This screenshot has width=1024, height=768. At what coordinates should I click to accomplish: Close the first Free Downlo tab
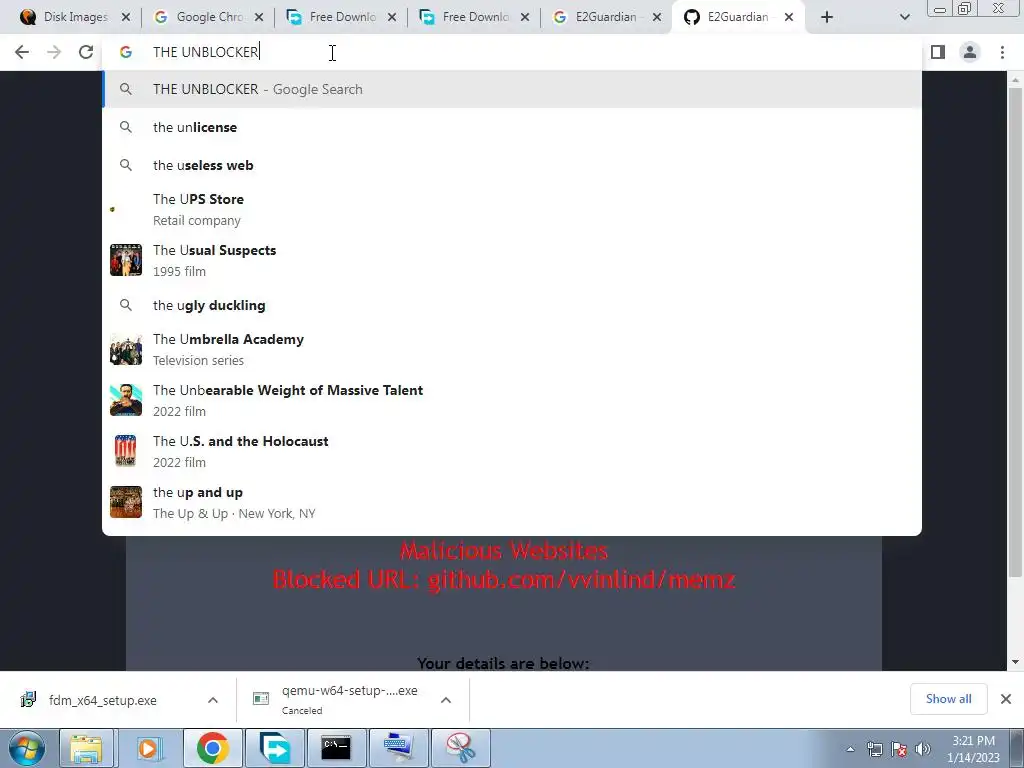392,17
